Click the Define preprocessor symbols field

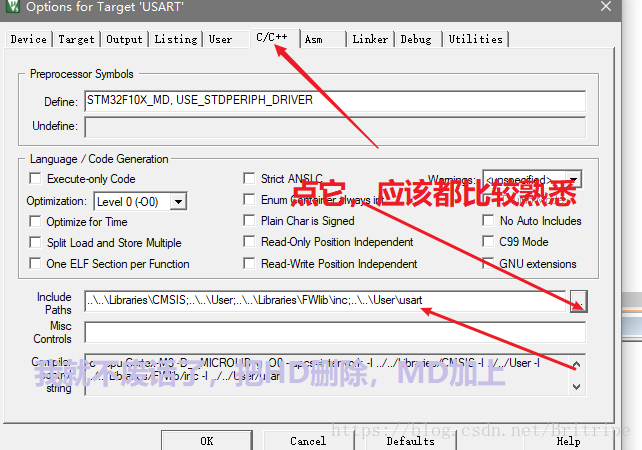coord(335,101)
